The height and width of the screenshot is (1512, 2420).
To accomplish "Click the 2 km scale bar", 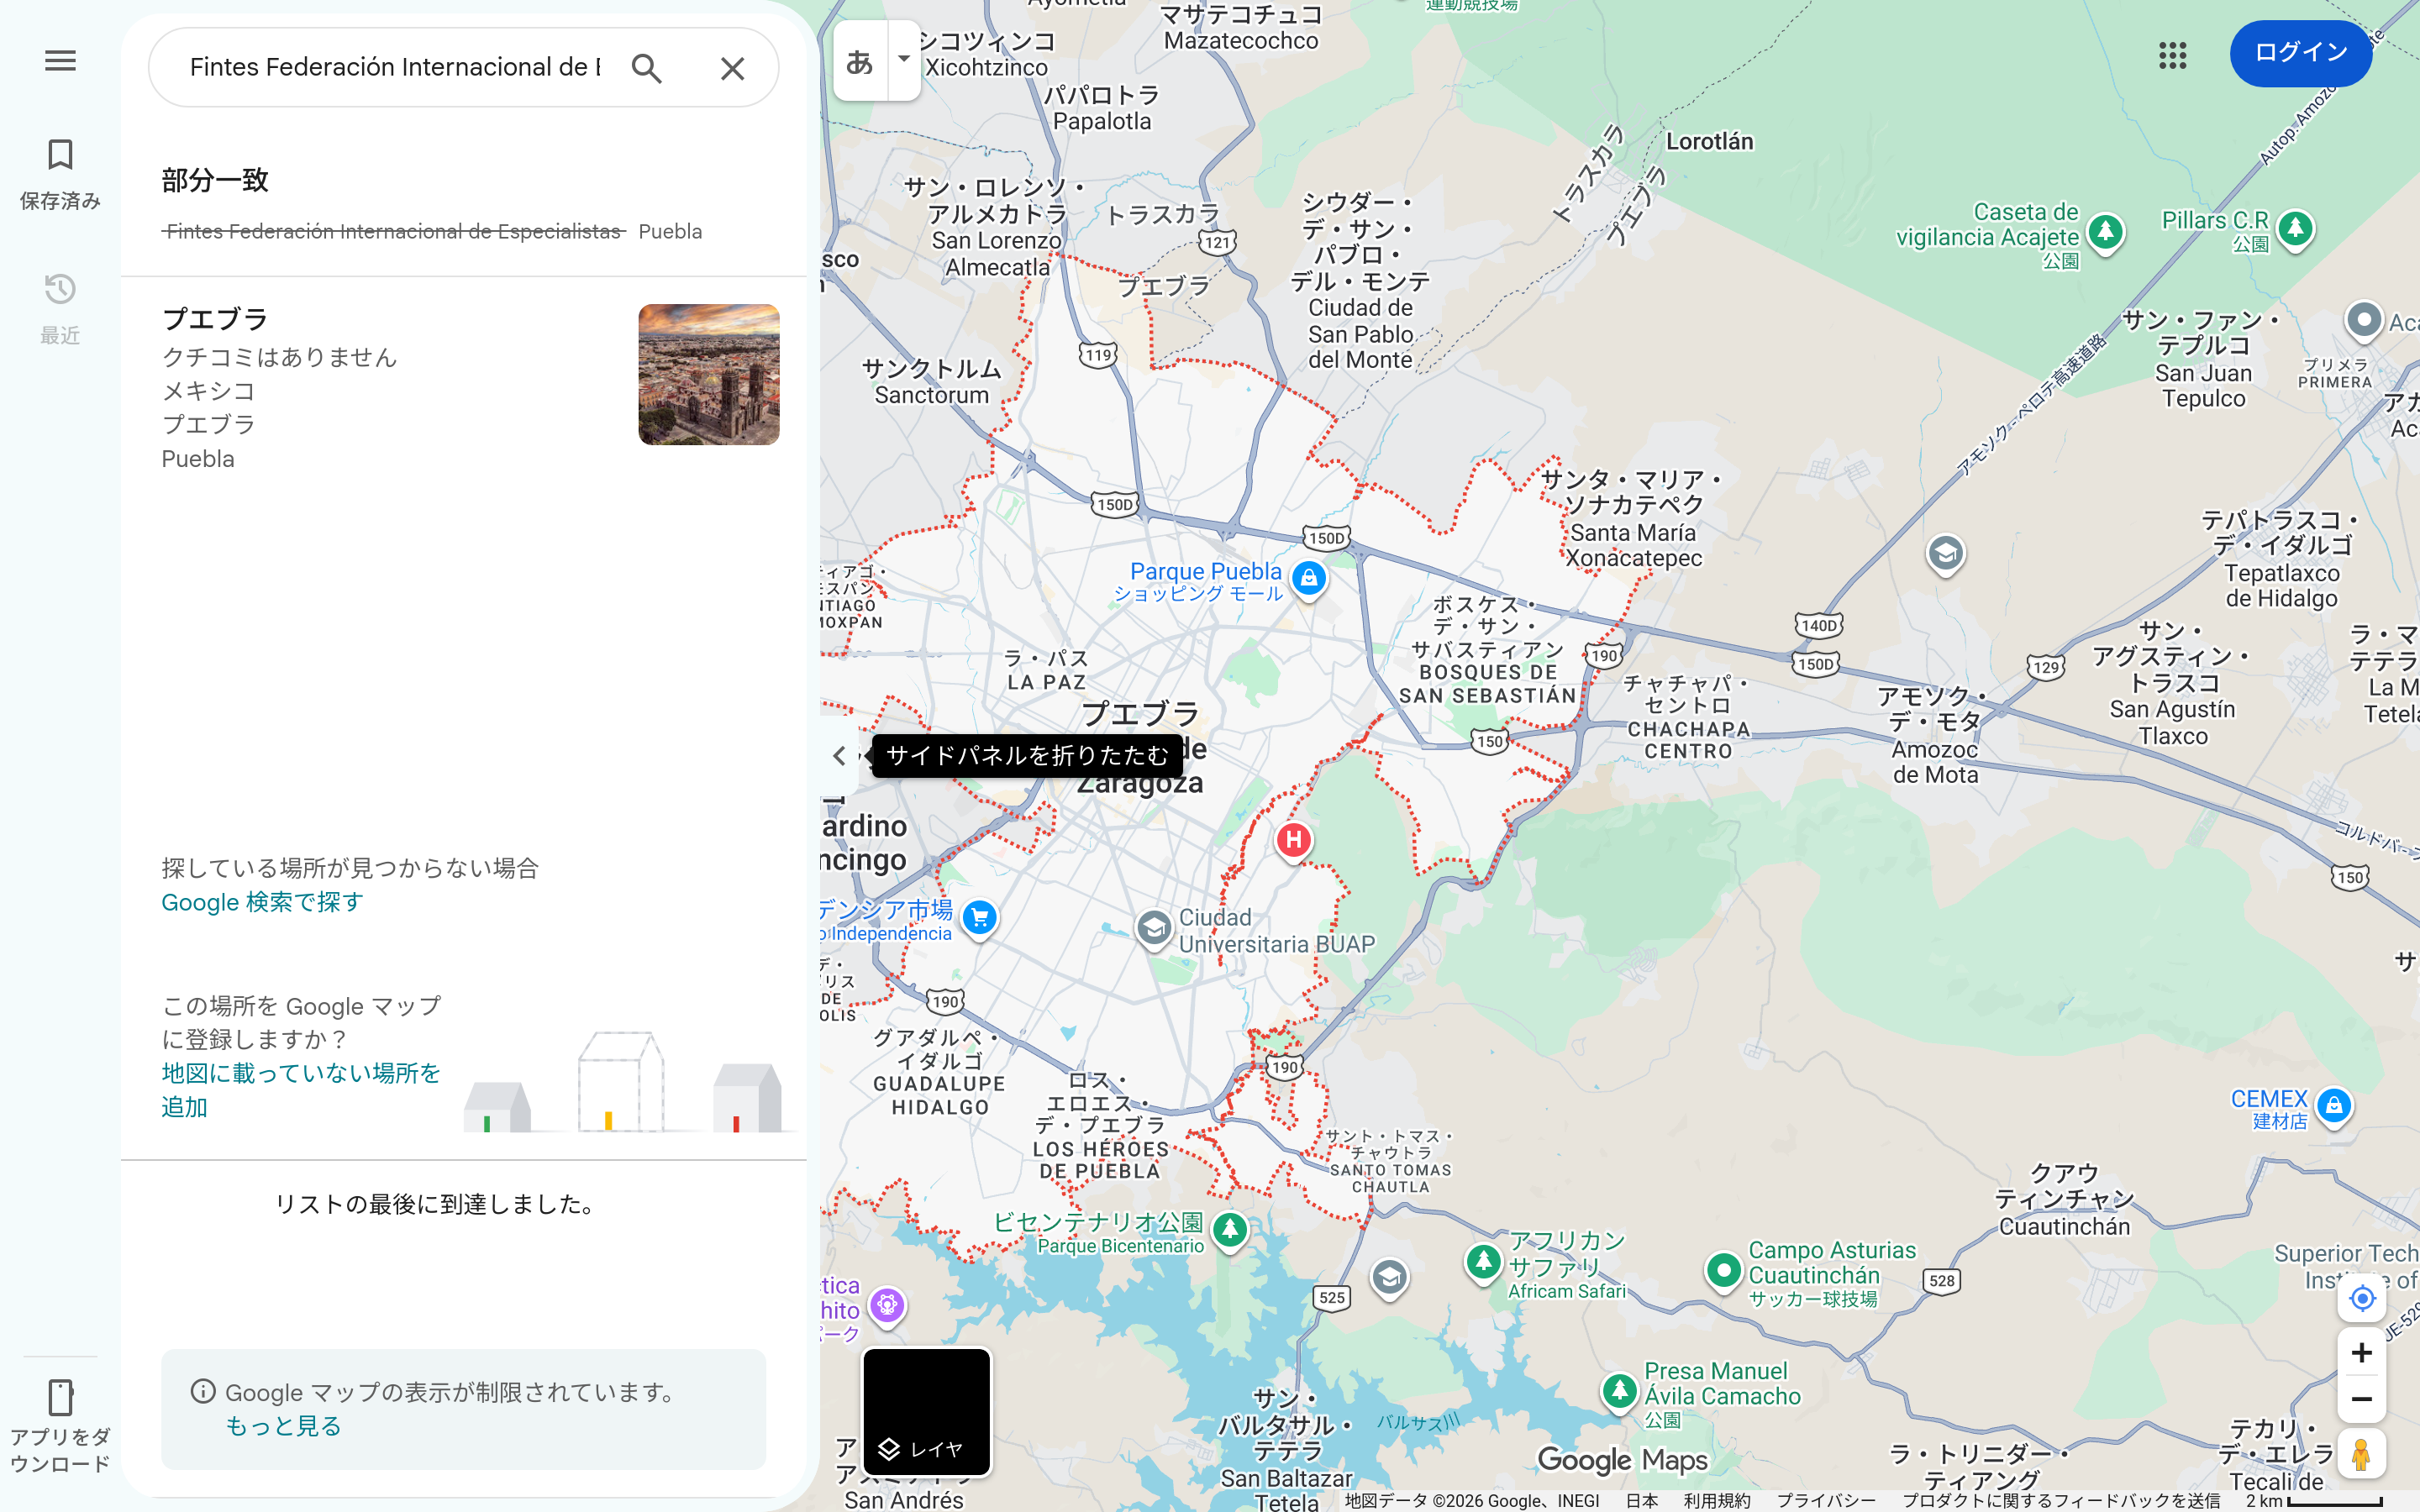I will coord(2314,1501).
